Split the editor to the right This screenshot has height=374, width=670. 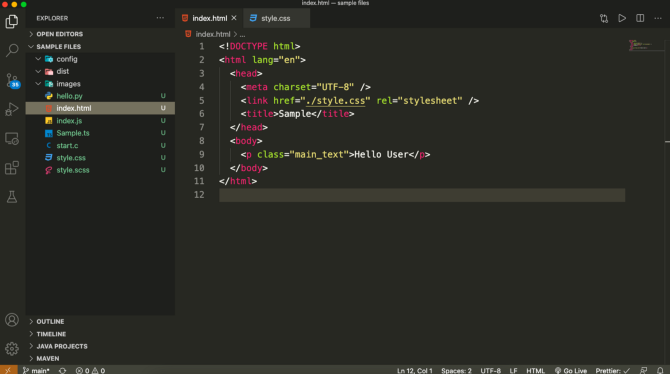coord(640,18)
